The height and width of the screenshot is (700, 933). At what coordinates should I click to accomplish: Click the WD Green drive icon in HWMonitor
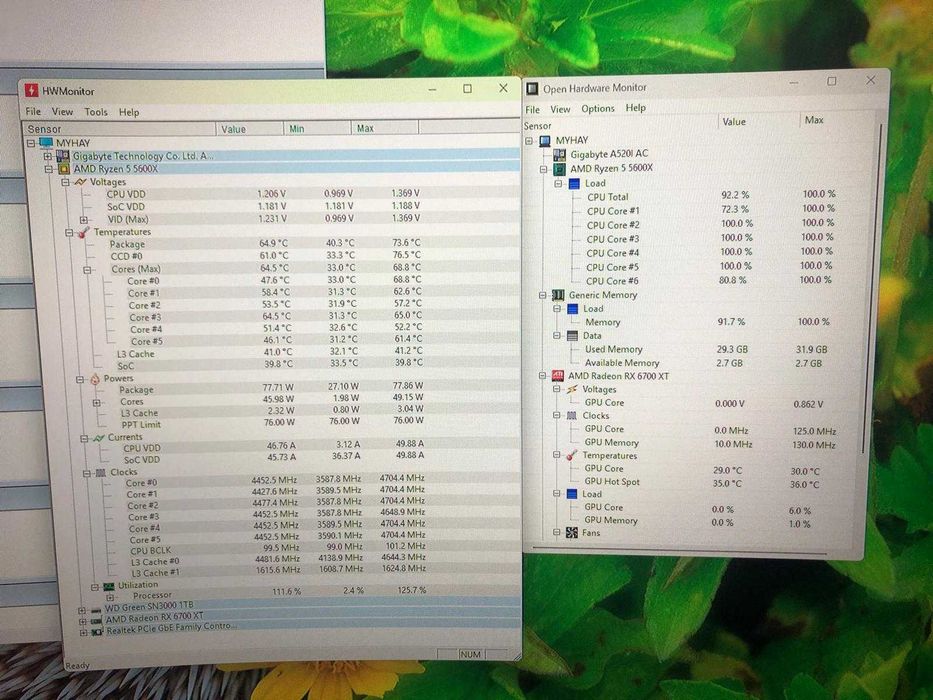[x=96, y=610]
